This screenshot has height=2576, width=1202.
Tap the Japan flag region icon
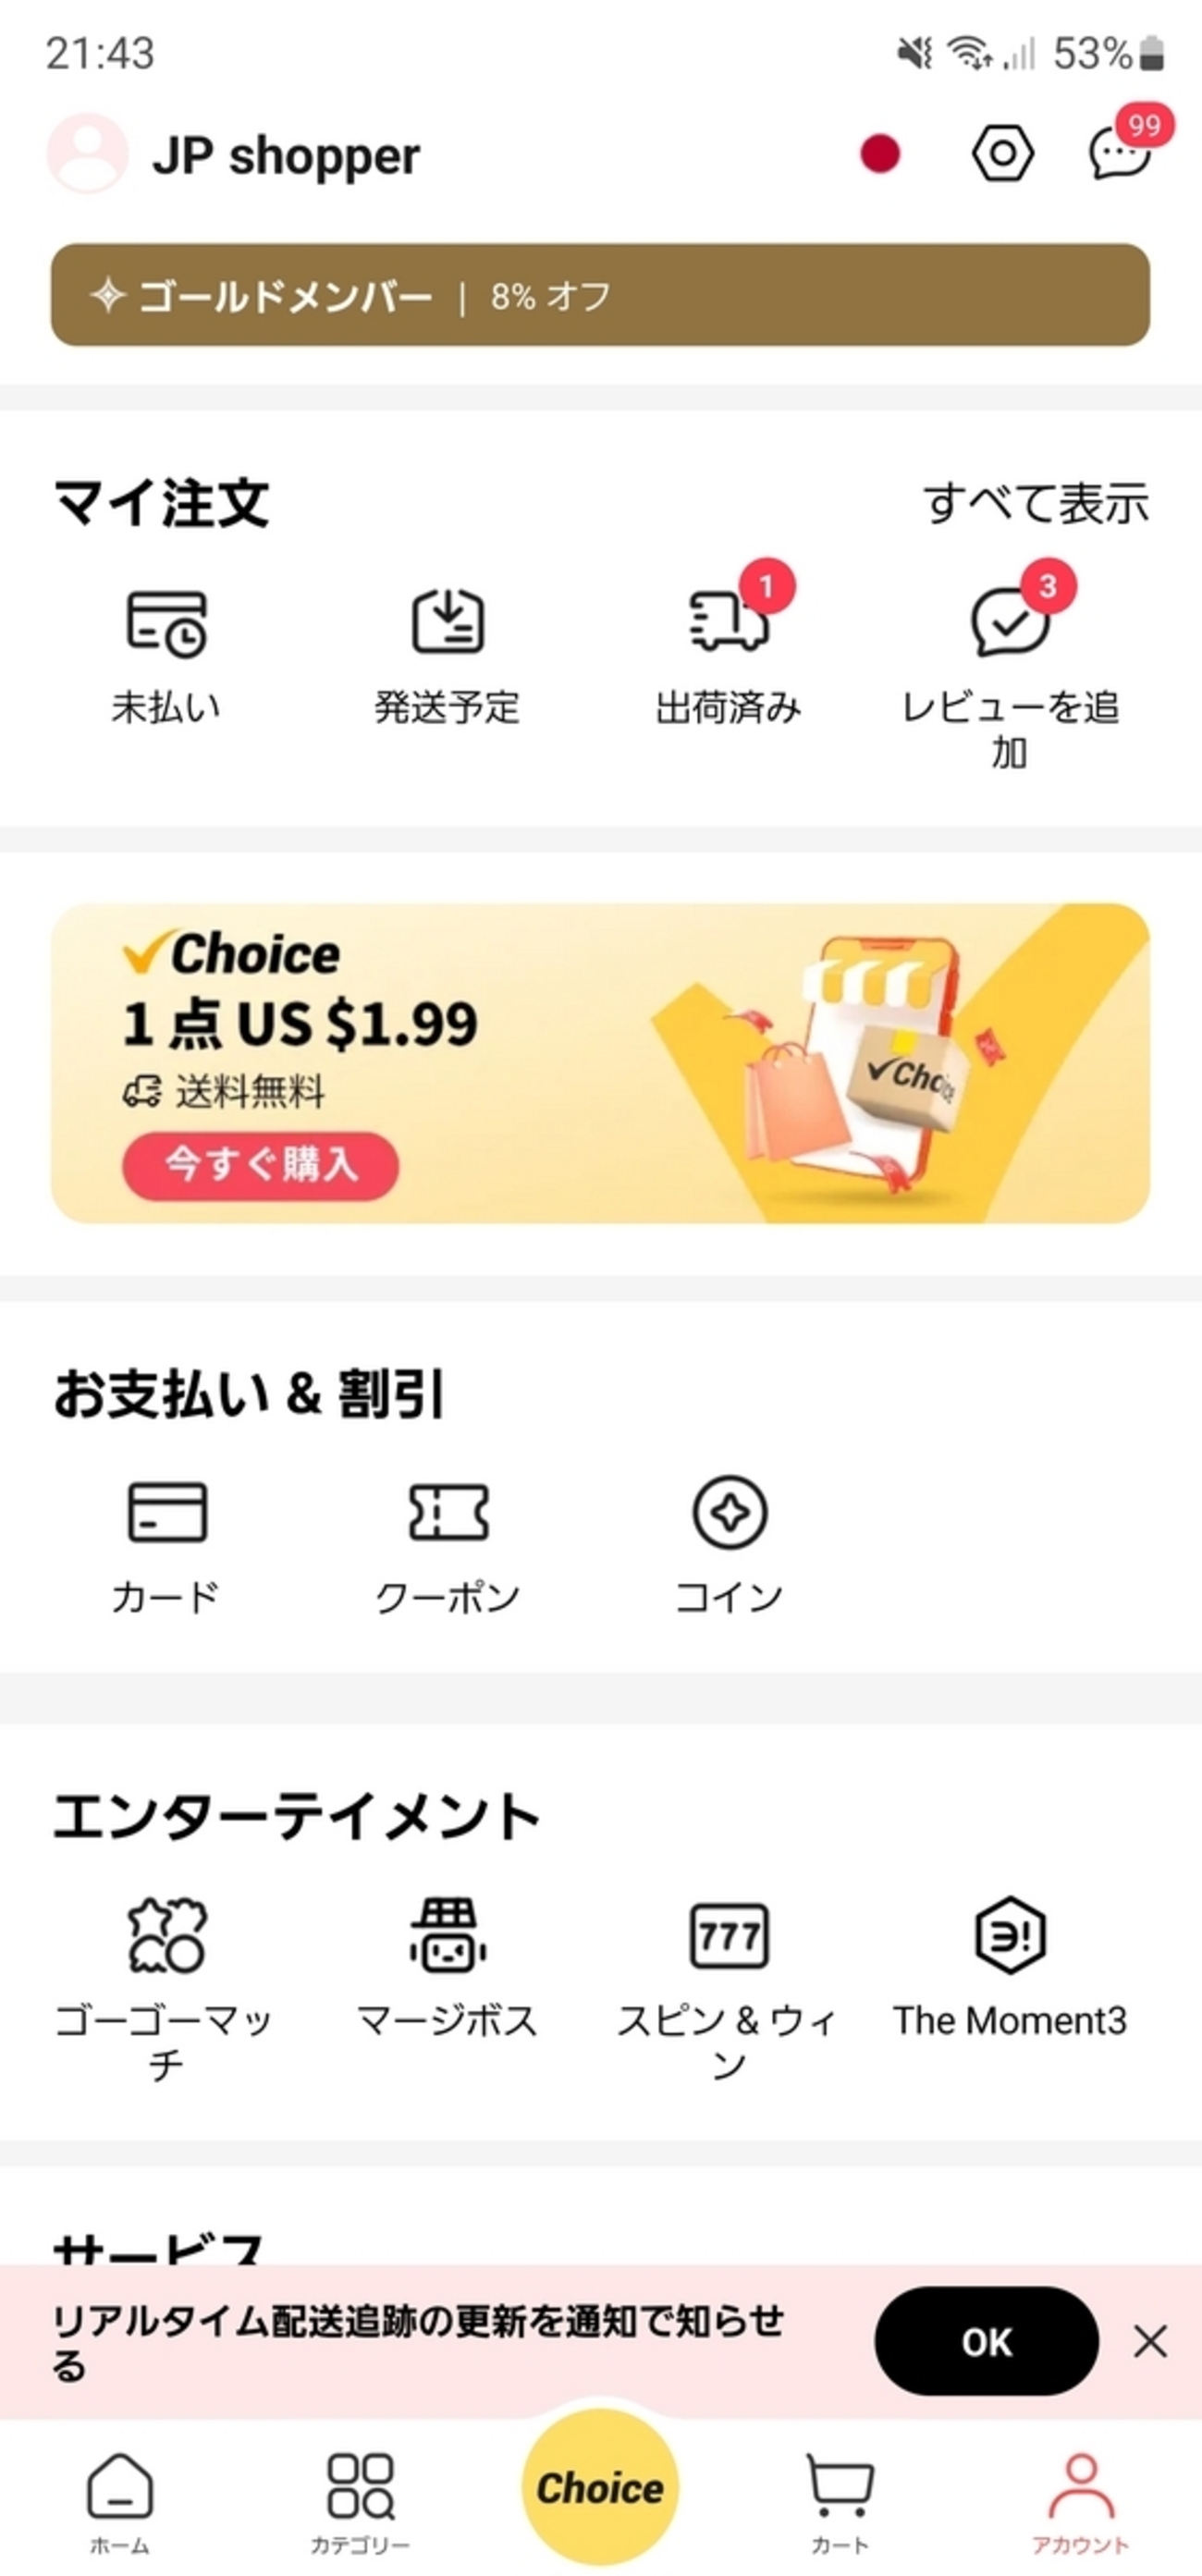[880, 154]
